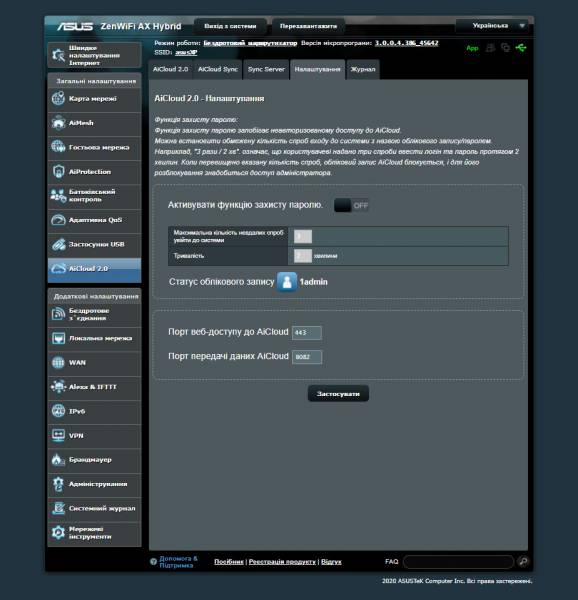Image resolution: width=578 pixels, height=600 pixels.
Task: Click the ASUS logo in header
Action: pyautogui.click(x=75, y=26)
